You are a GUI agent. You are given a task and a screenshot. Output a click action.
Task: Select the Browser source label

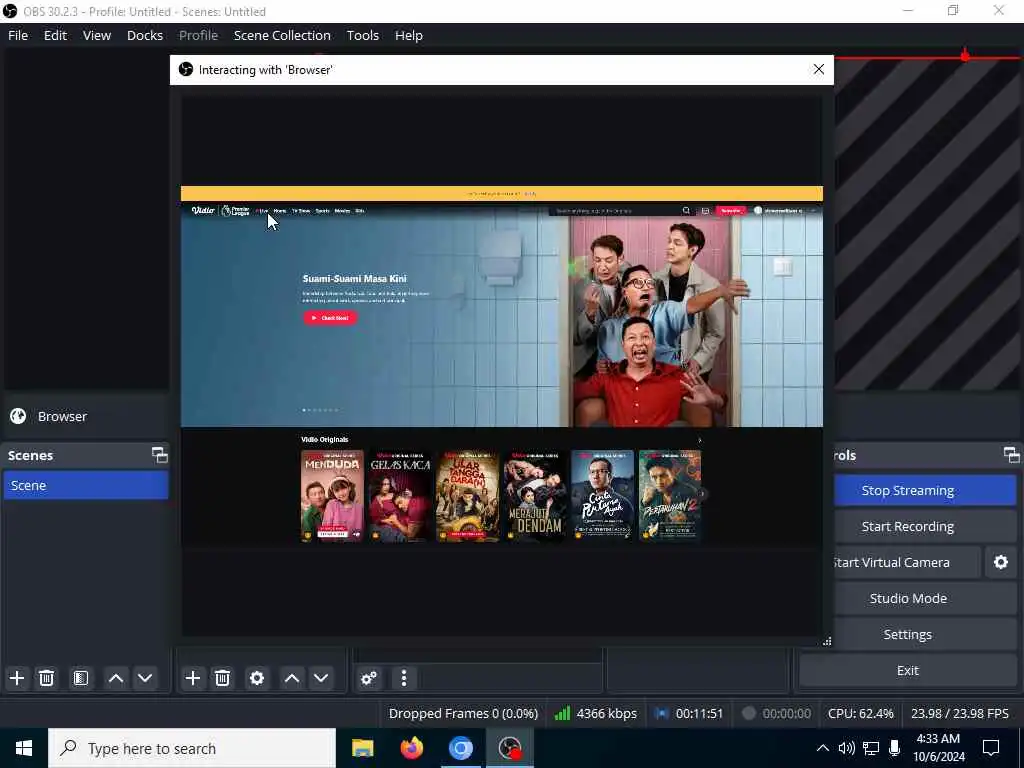pyautogui.click(x=62, y=416)
